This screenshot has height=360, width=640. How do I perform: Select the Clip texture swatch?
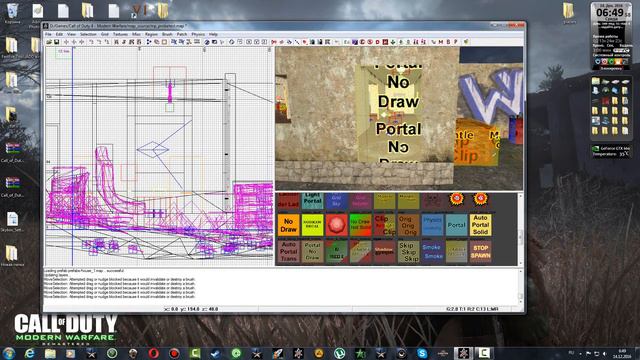tap(384, 225)
